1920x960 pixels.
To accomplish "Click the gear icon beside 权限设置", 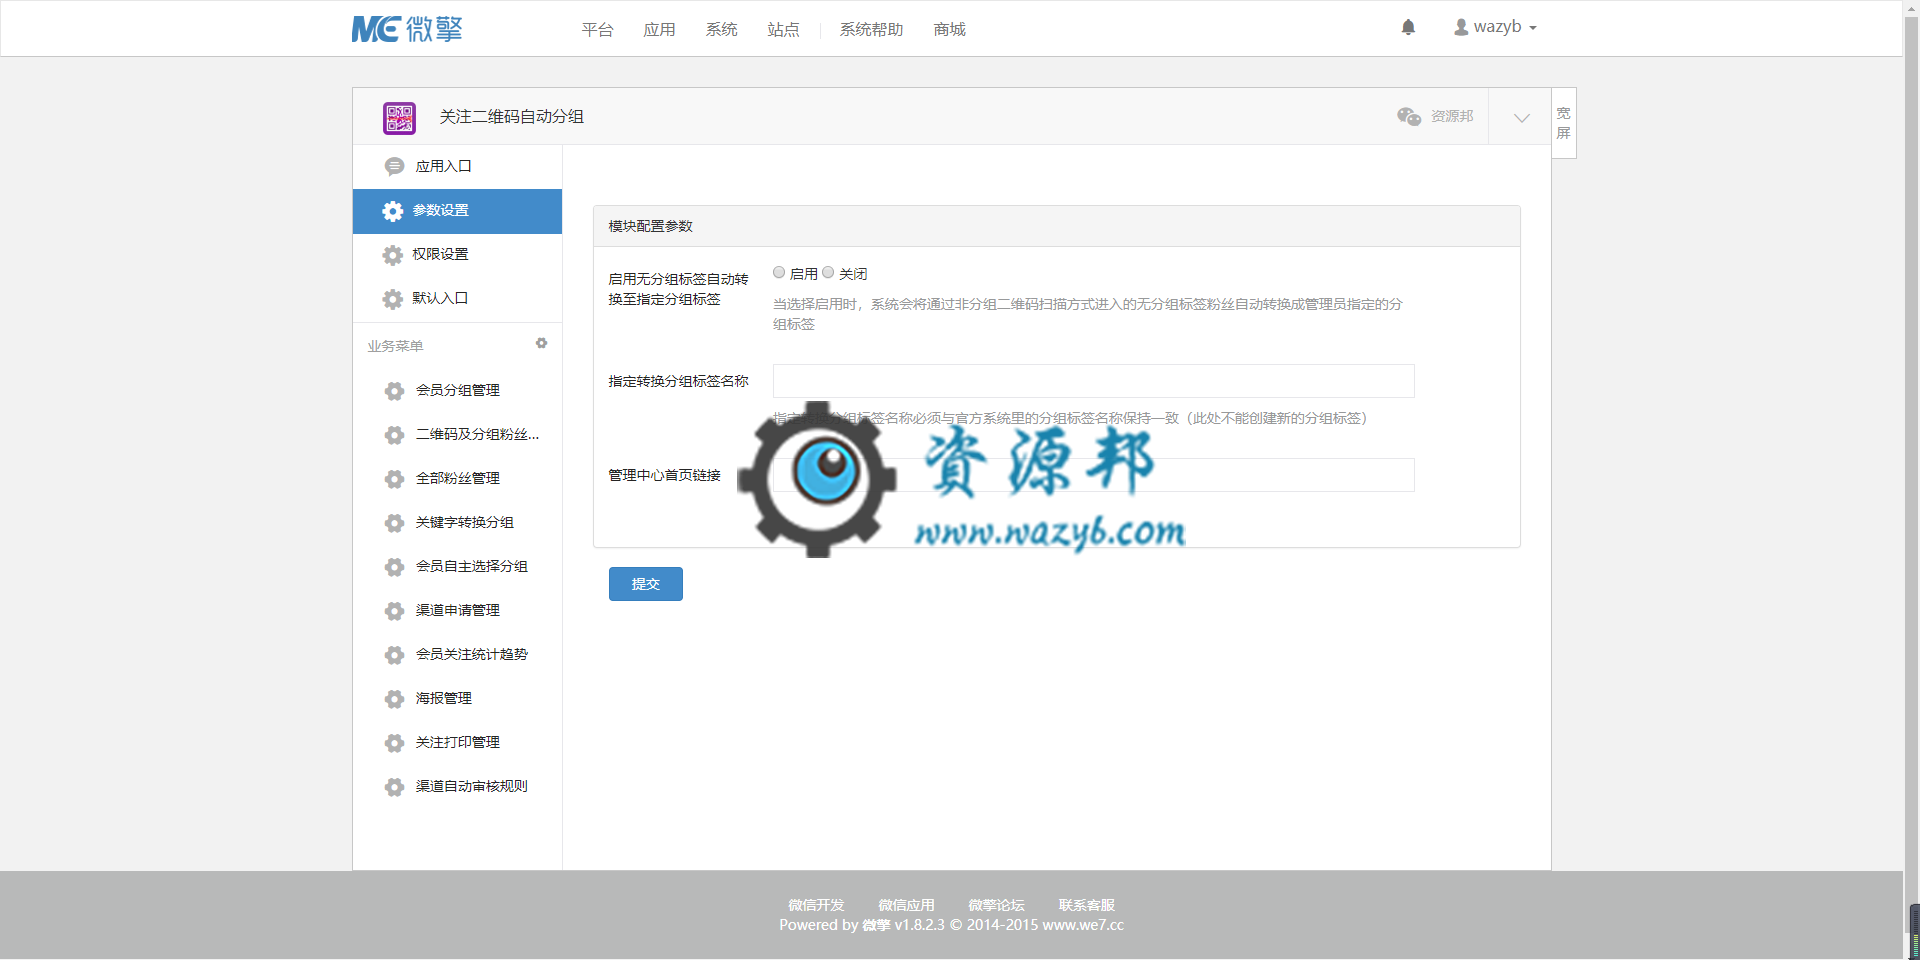I will [393, 255].
